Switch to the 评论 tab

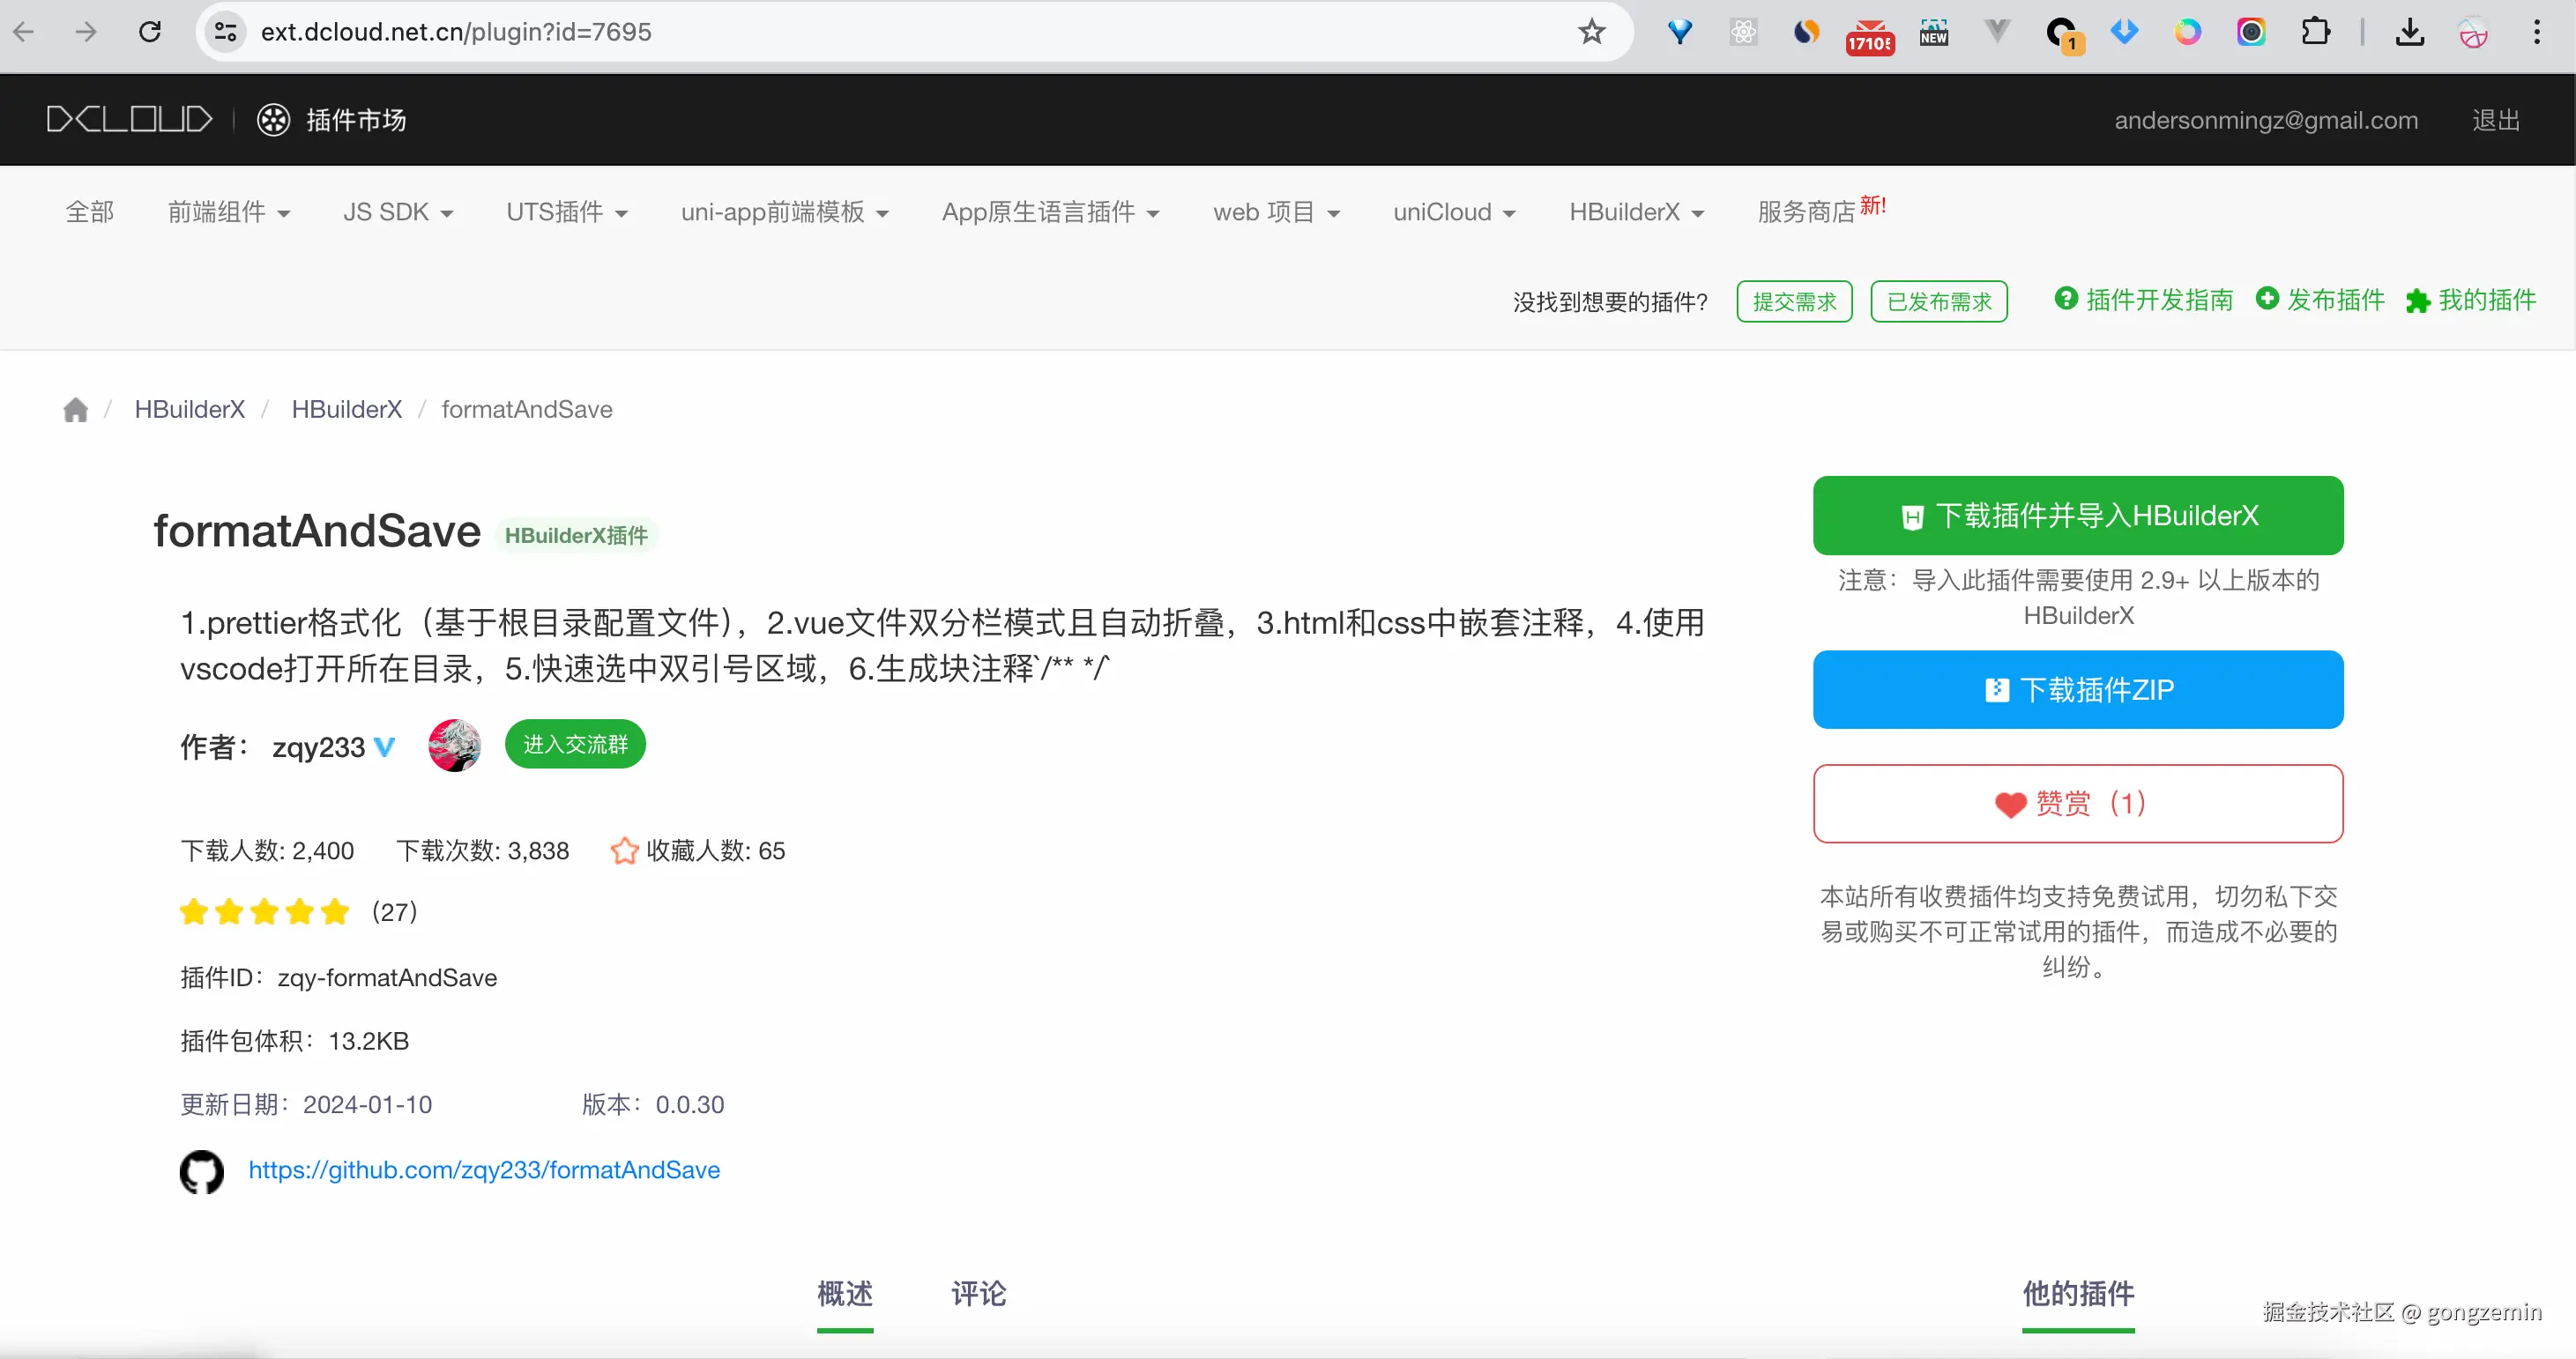(978, 1294)
